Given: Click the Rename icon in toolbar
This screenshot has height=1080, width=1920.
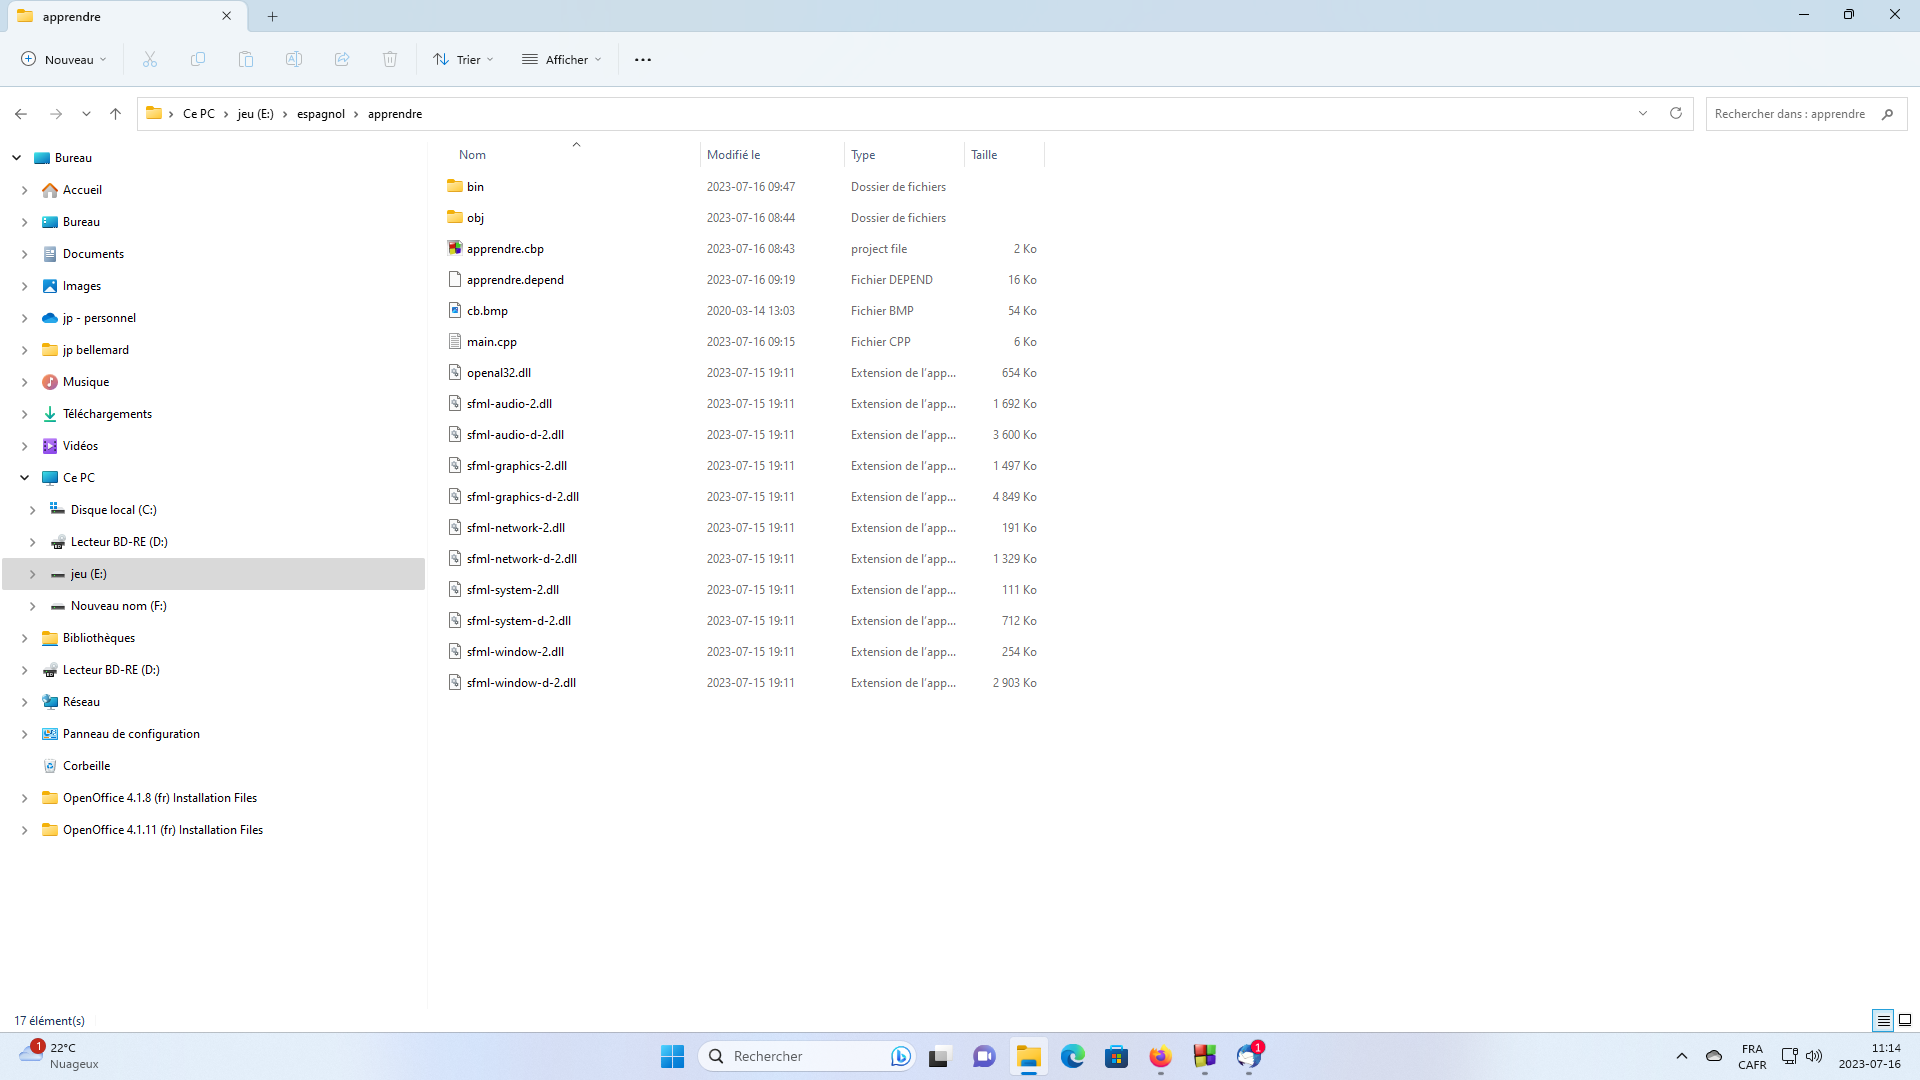Looking at the screenshot, I should coord(294,60).
